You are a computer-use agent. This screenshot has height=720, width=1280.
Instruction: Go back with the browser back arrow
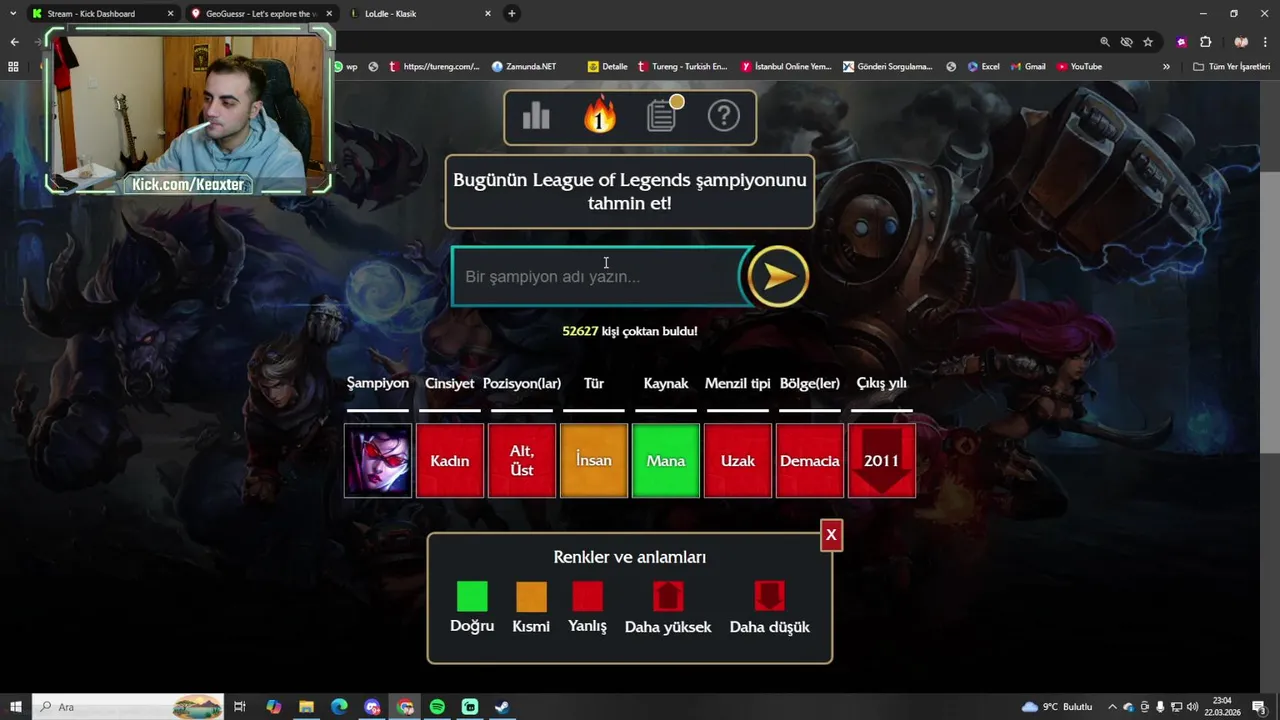pos(14,42)
